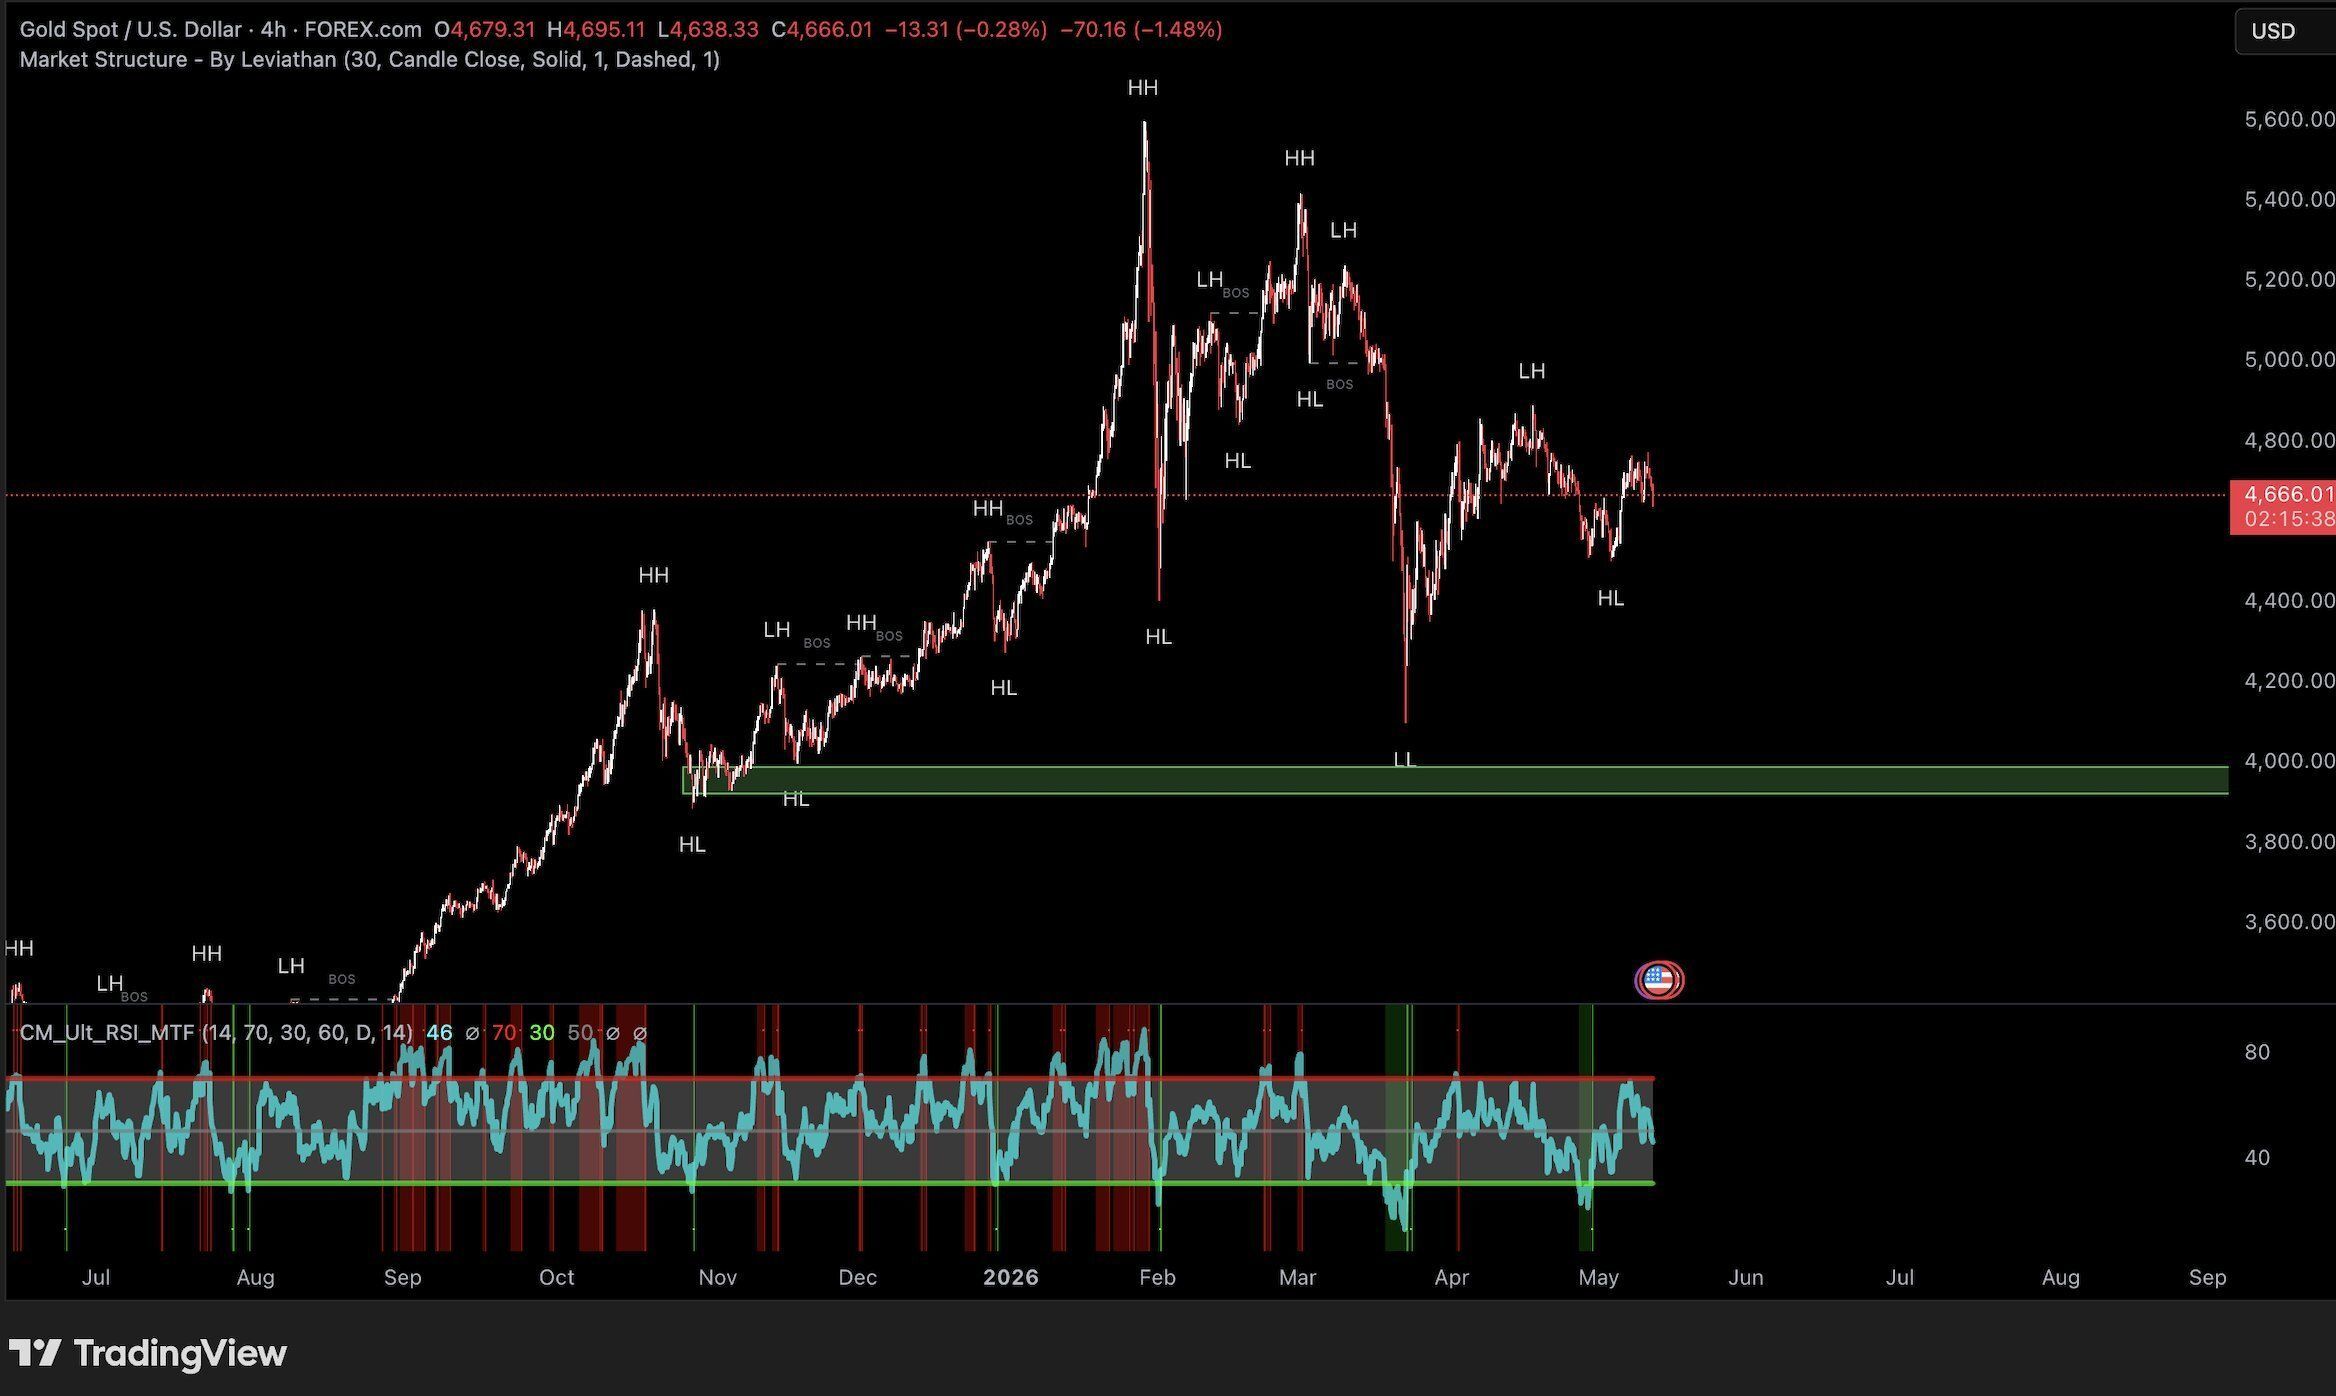
Task: Select the highest HH label above the January peak
Action: coord(1143,88)
